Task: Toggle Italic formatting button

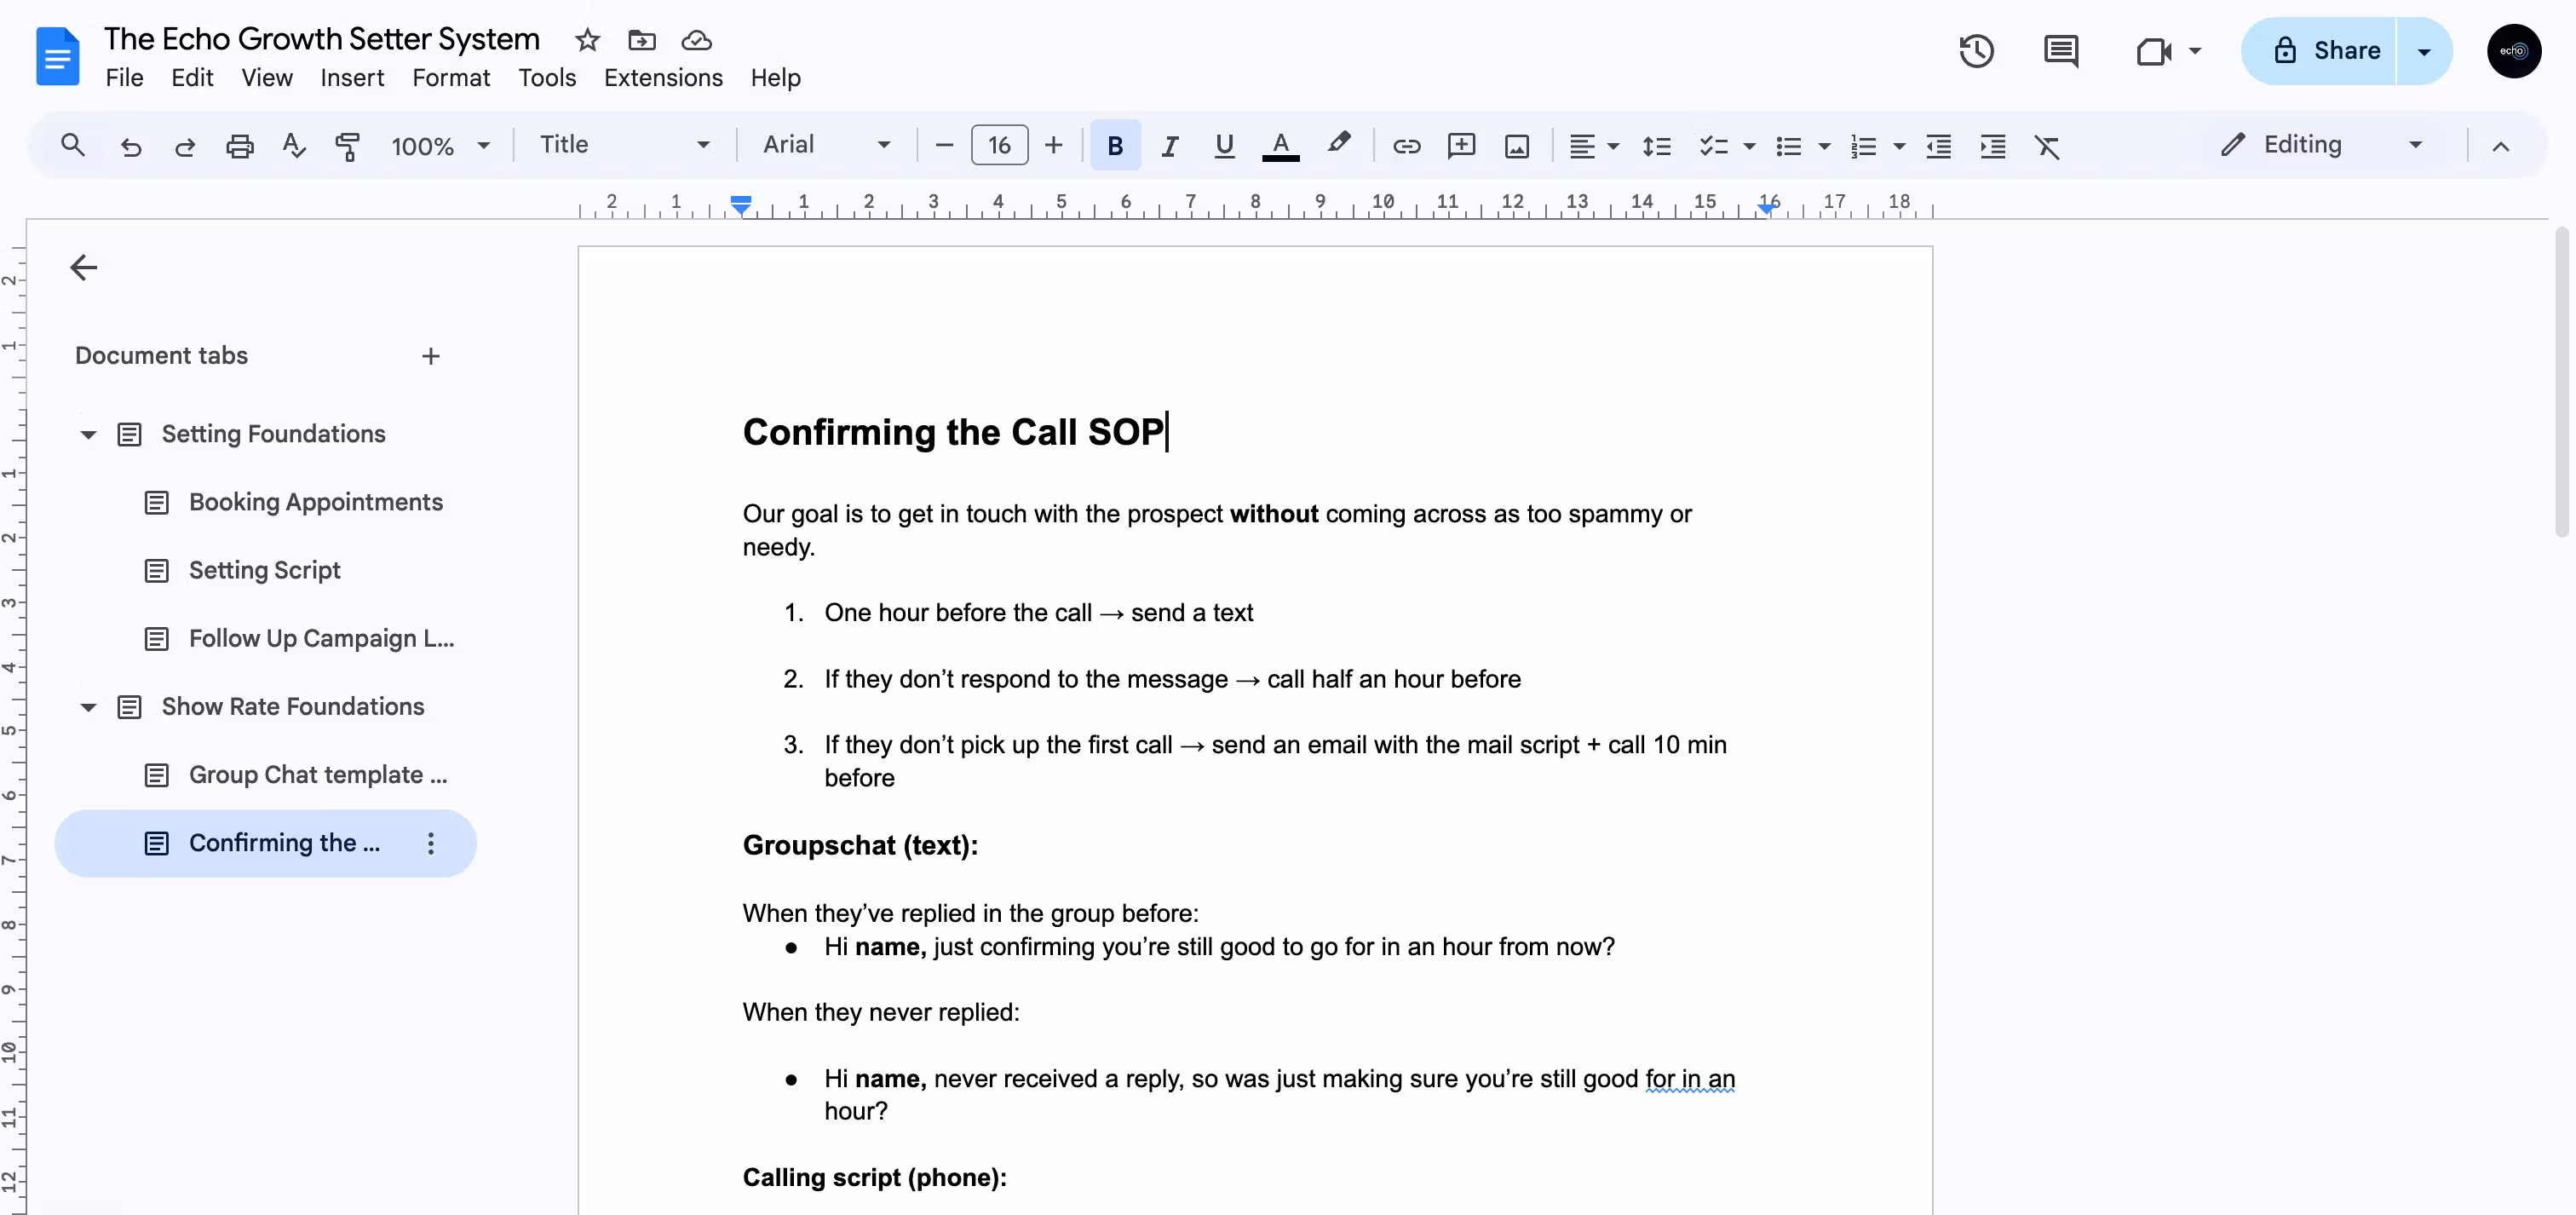Action: (1169, 146)
